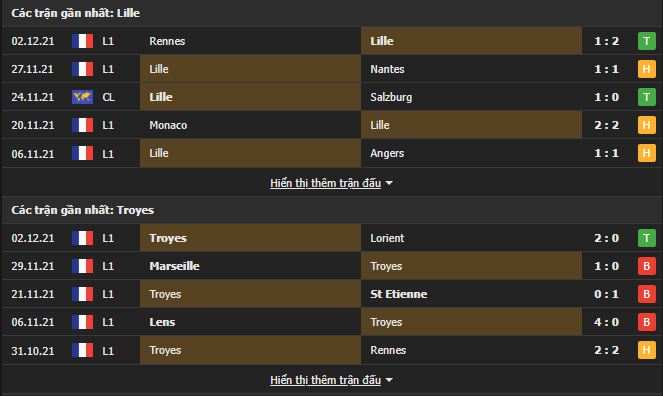Expand more matches under Troyes section

tap(326, 380)
